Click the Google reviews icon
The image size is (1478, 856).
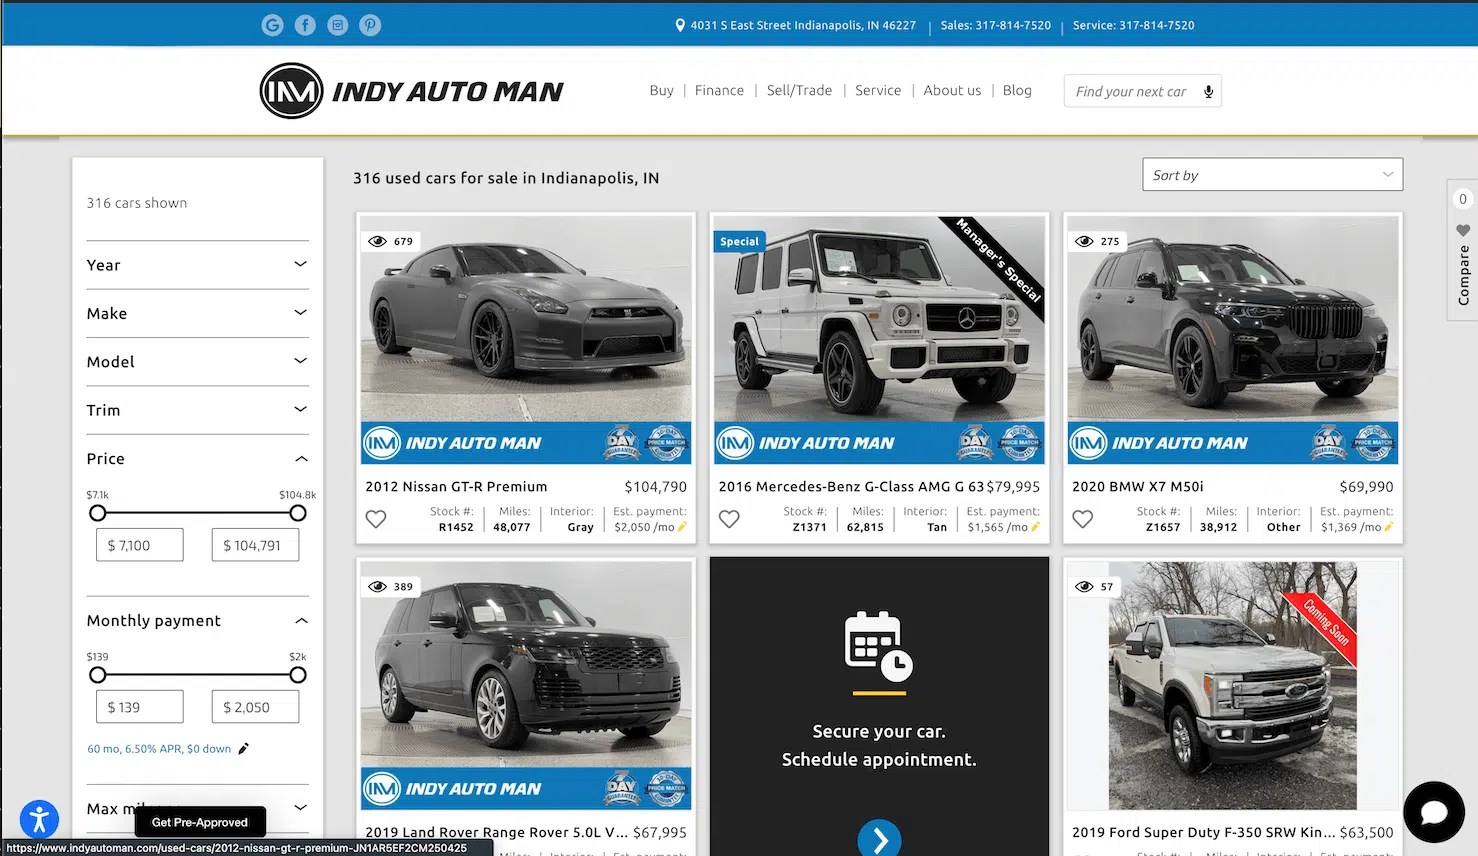coord(272,25)
